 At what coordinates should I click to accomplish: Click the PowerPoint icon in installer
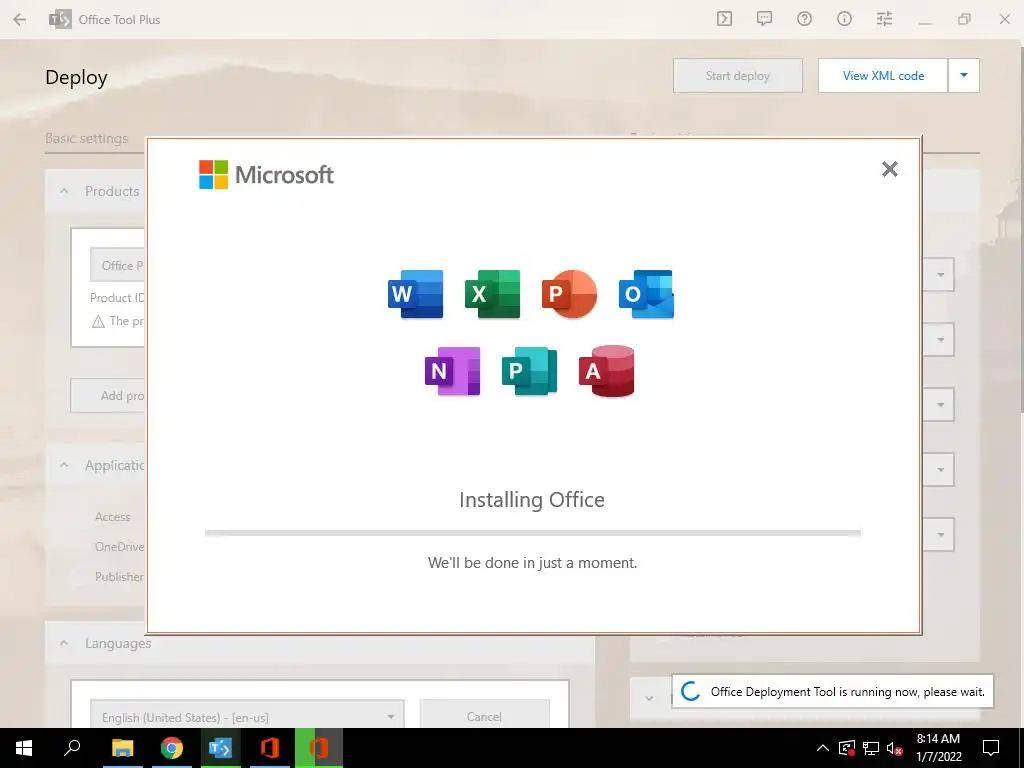(x=569, y=294)
